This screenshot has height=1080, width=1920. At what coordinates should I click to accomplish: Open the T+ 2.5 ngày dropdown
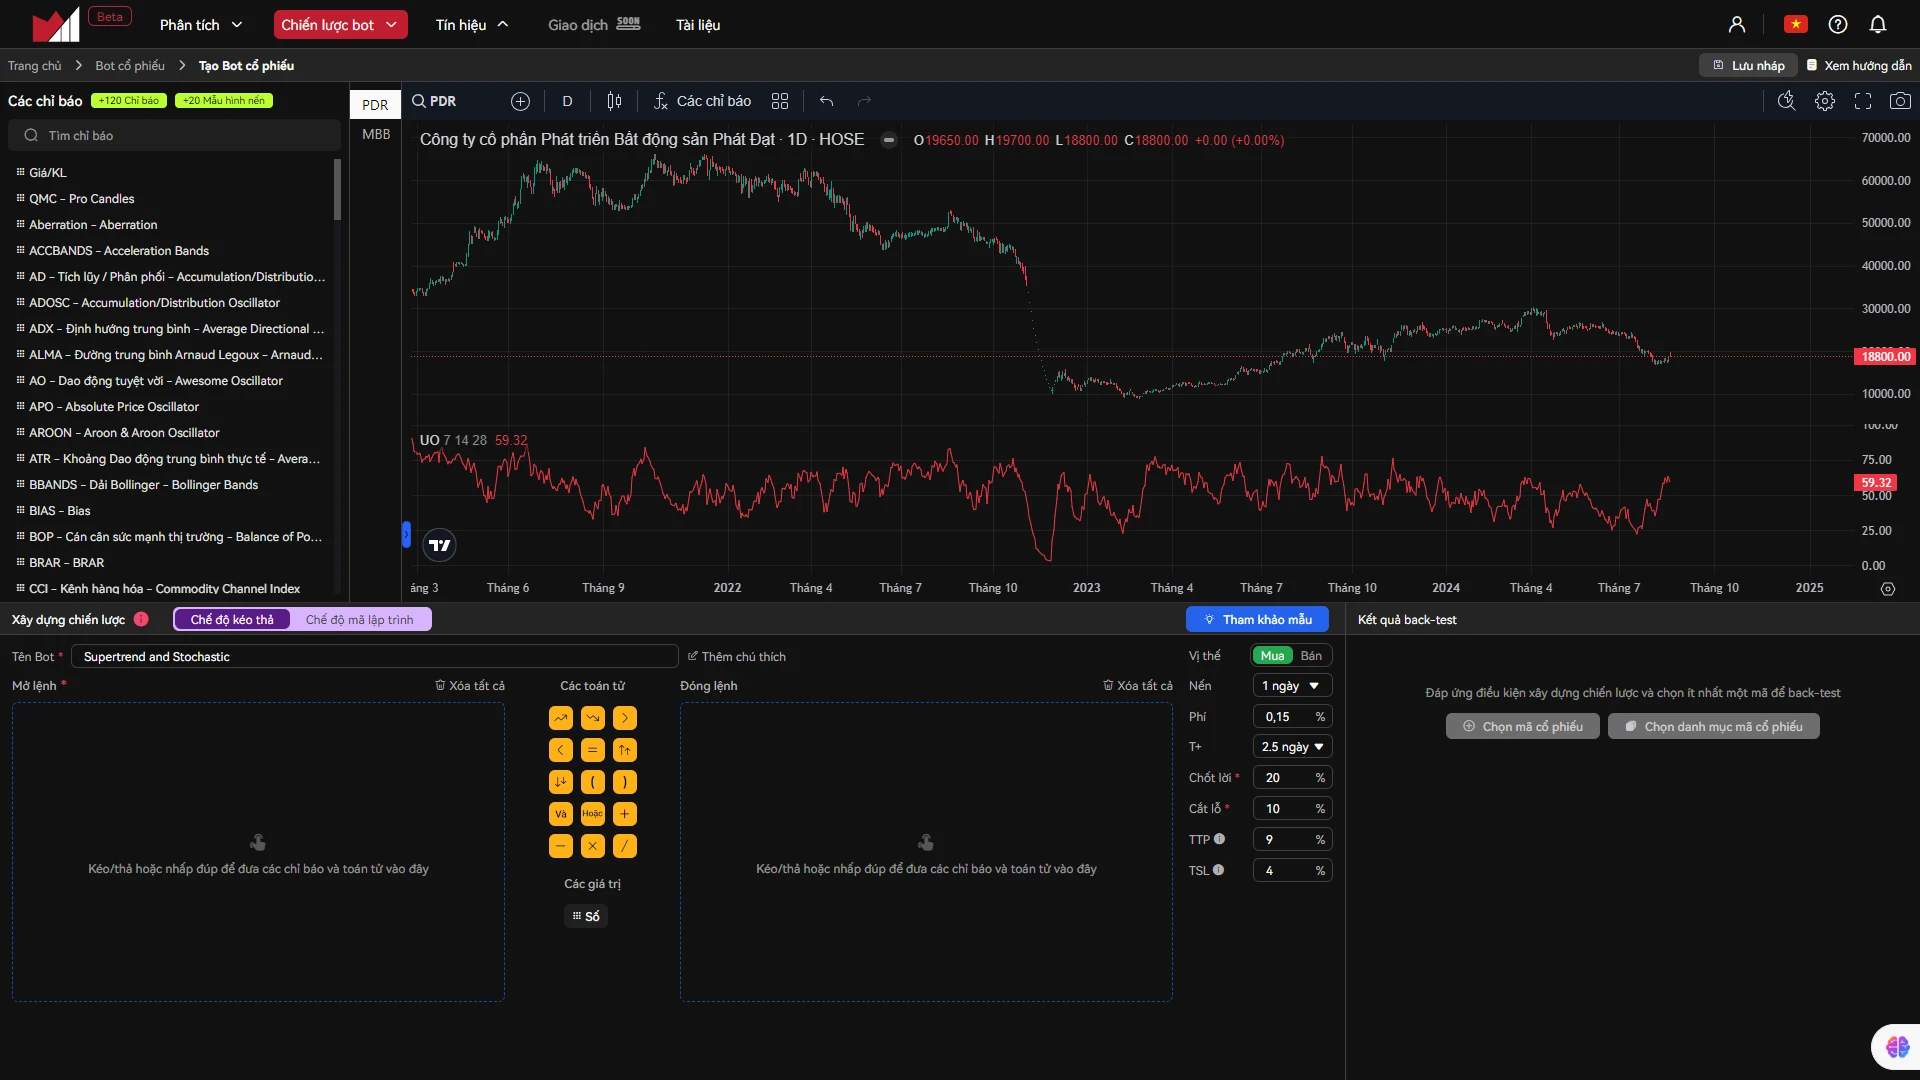point(1292,747)
